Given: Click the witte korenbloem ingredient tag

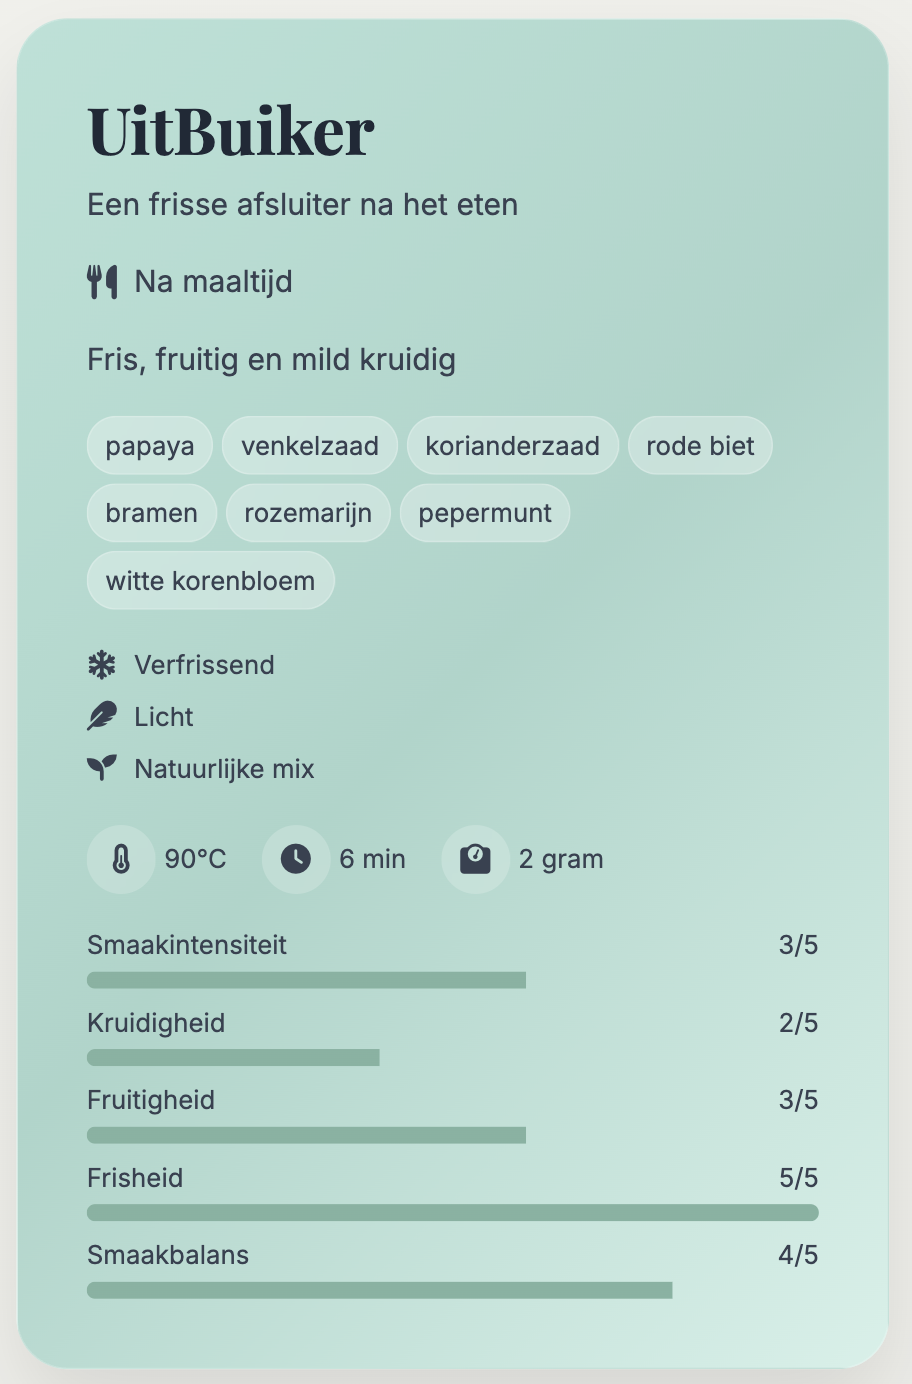Looking at the screenshot, I should coord(210,580).
